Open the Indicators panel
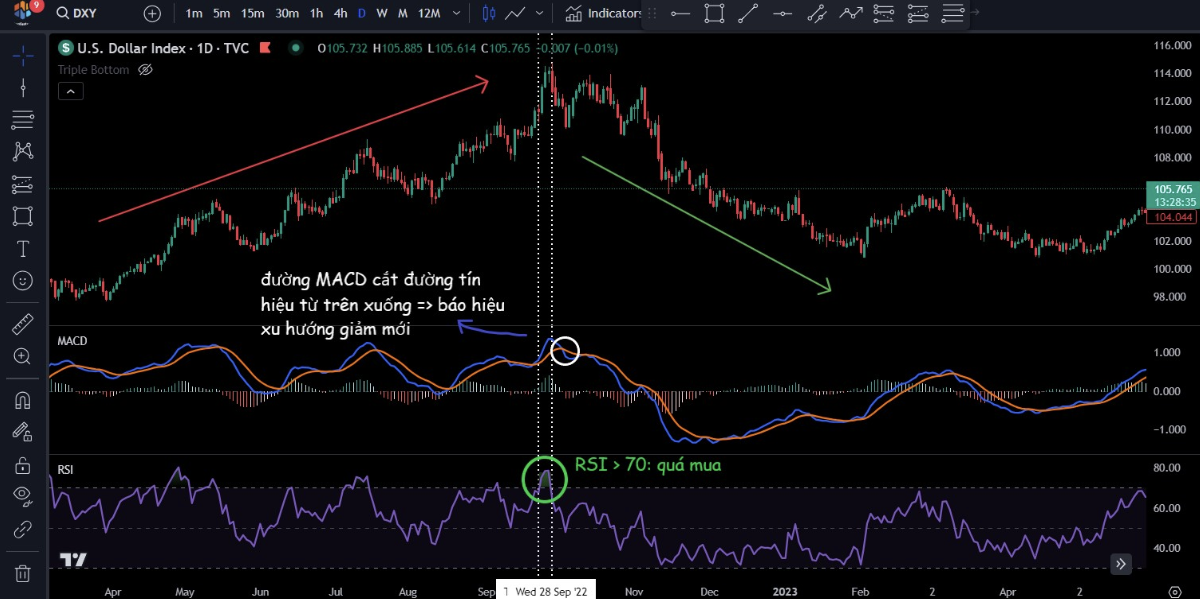Viewport: 1200px width, 599px height. pyautogui.click(x=604, y=14)
